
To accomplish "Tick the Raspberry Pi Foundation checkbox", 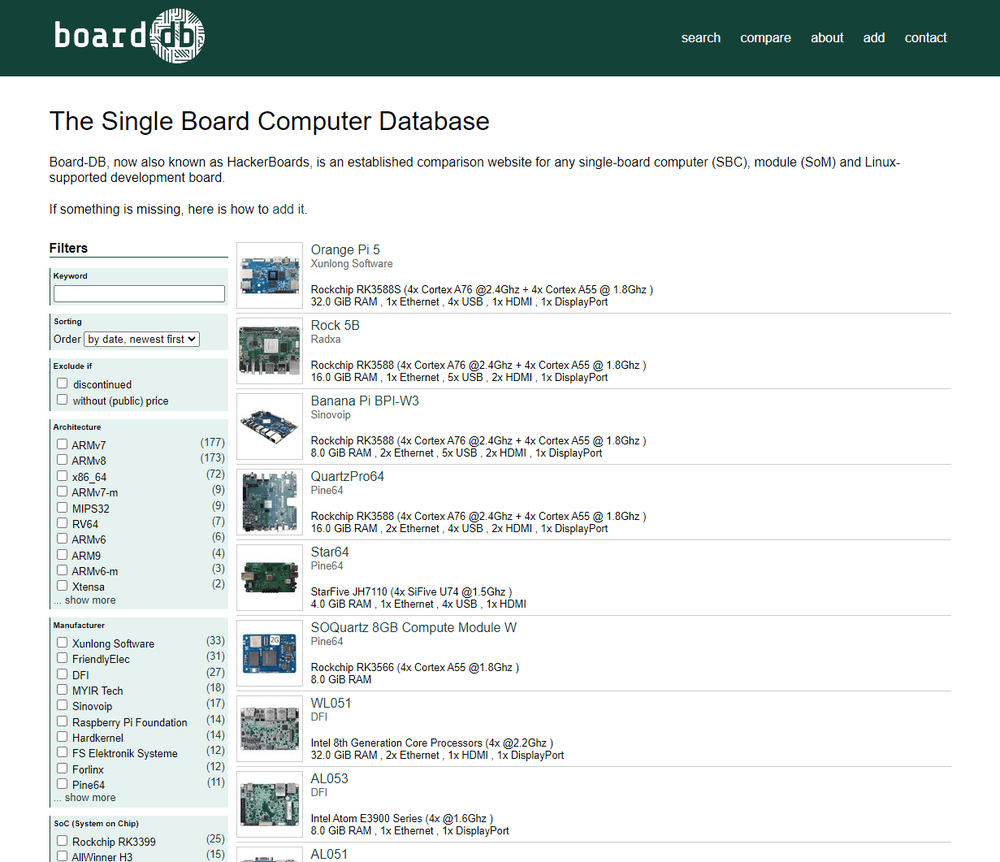I will coord(62,722).
